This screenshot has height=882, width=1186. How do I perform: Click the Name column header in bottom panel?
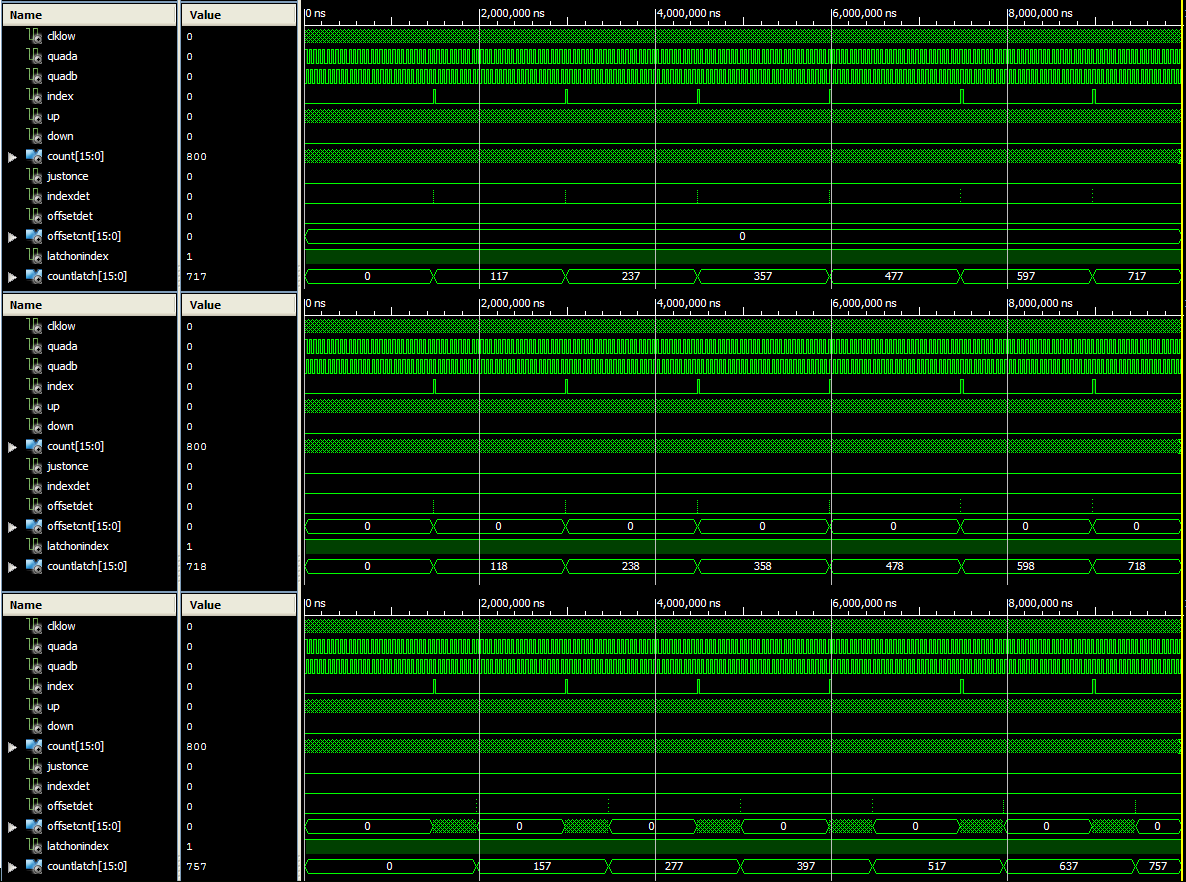[x=89, y=604]
